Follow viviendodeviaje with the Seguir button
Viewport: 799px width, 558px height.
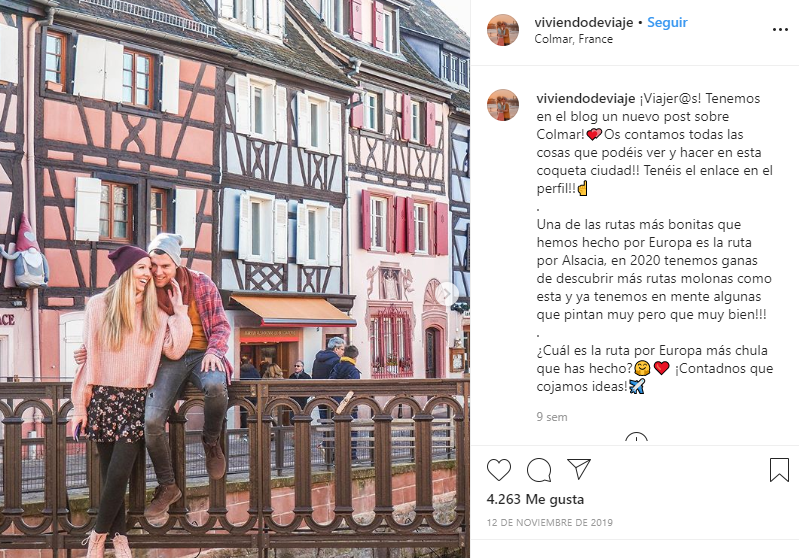pyautogui.click(x=667, y=22)
